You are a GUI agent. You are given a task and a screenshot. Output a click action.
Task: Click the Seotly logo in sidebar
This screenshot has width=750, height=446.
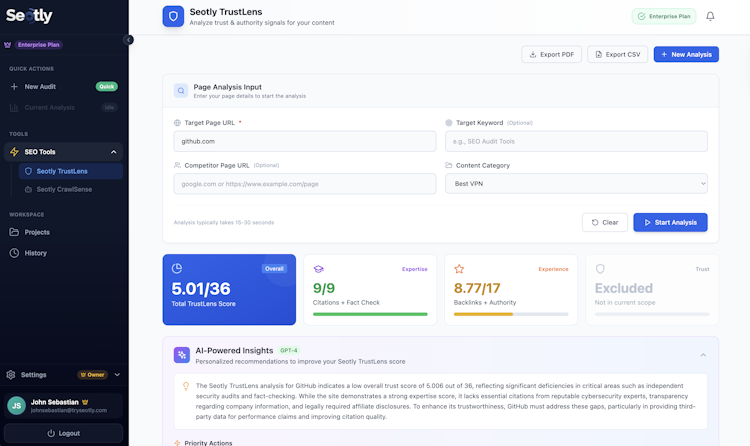click(x=29, y=16)
